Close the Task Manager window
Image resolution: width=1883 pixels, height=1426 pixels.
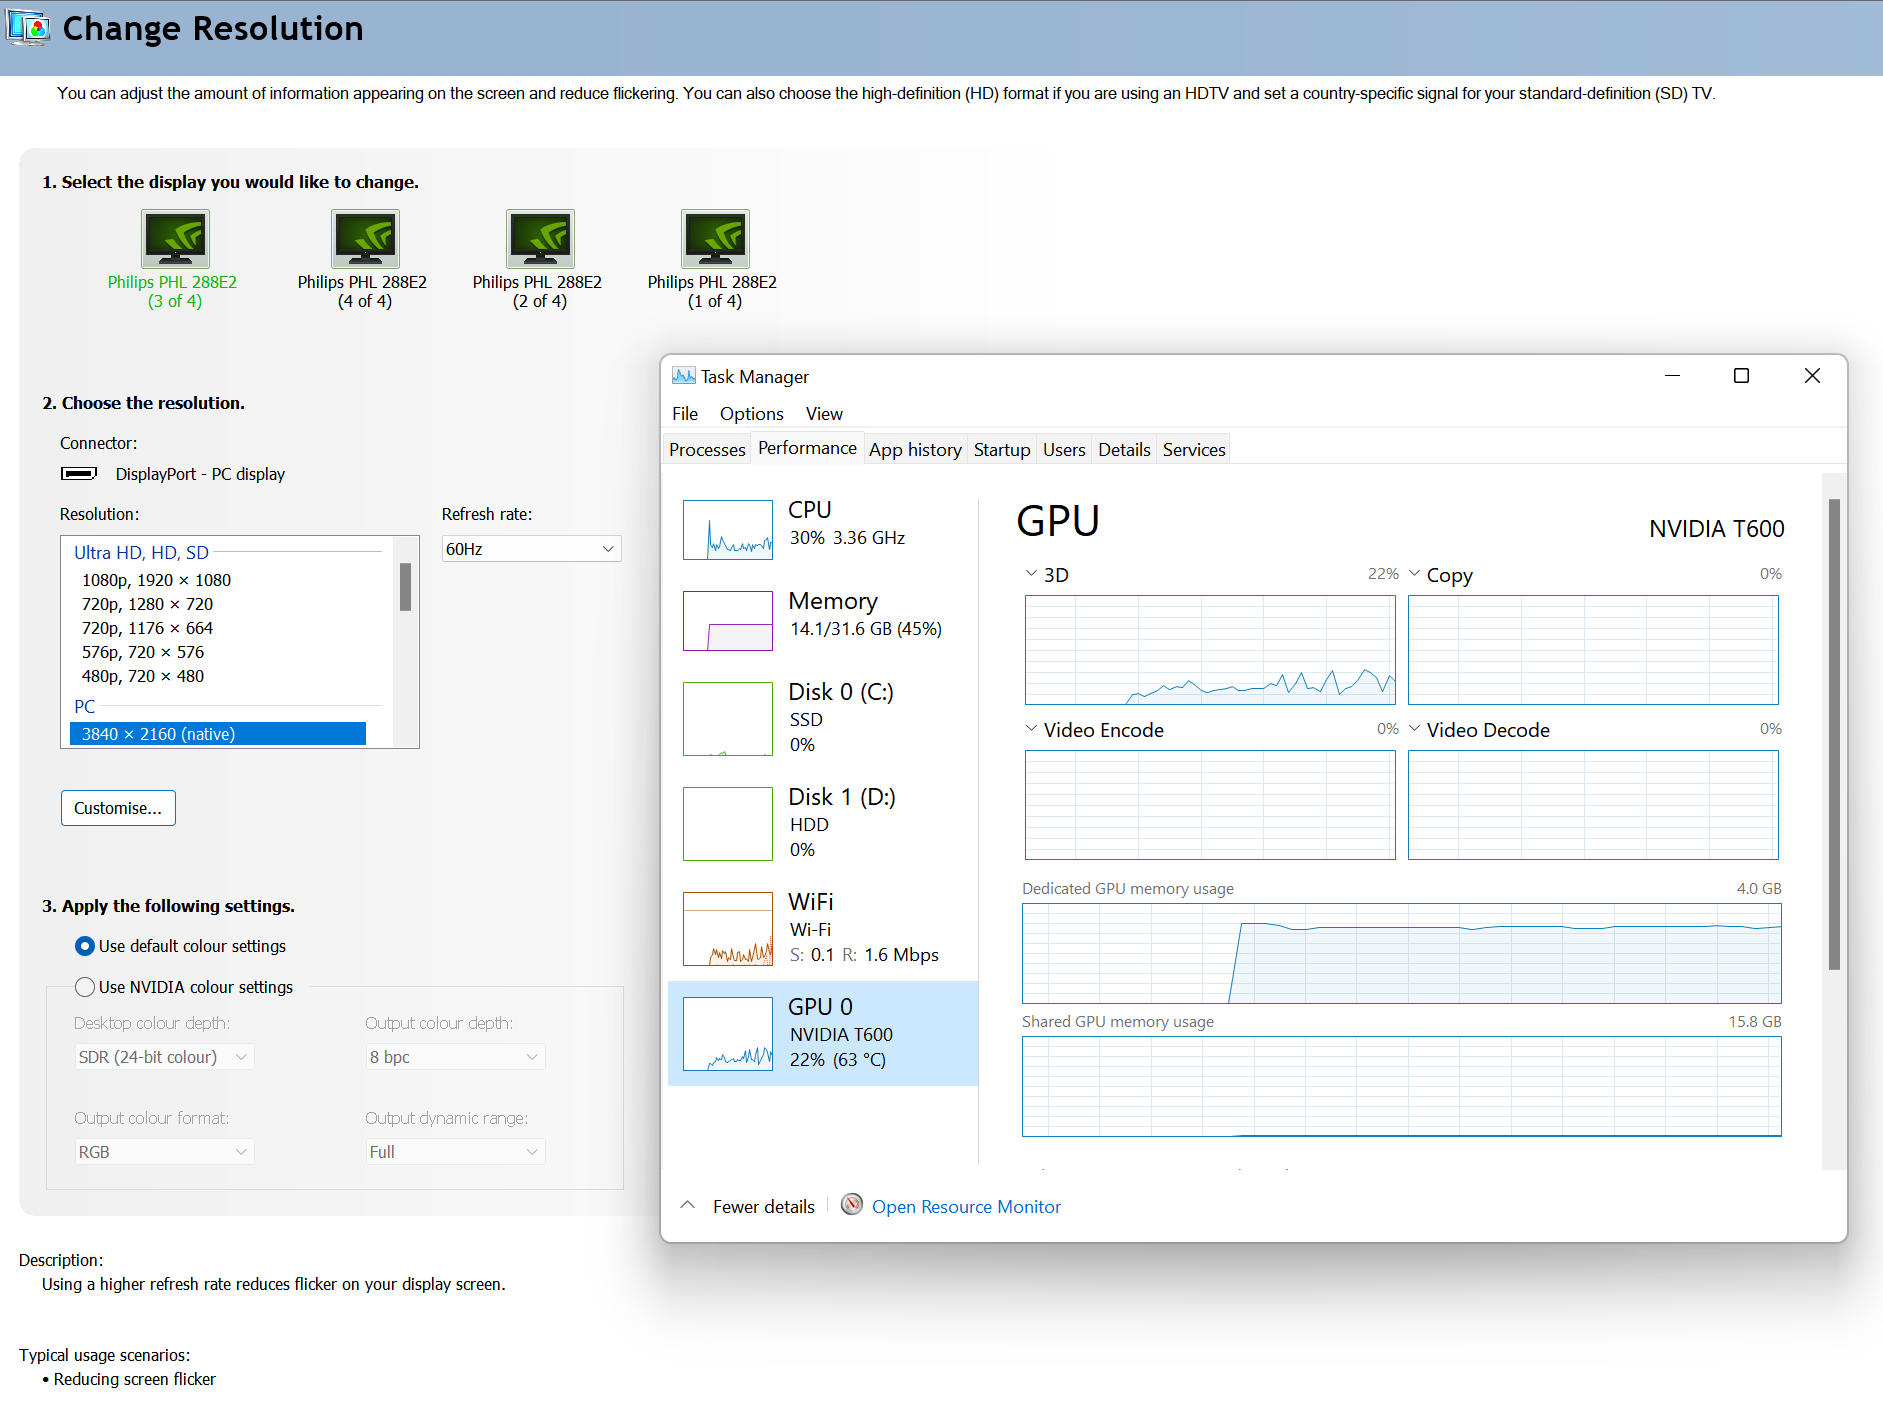1812,376
